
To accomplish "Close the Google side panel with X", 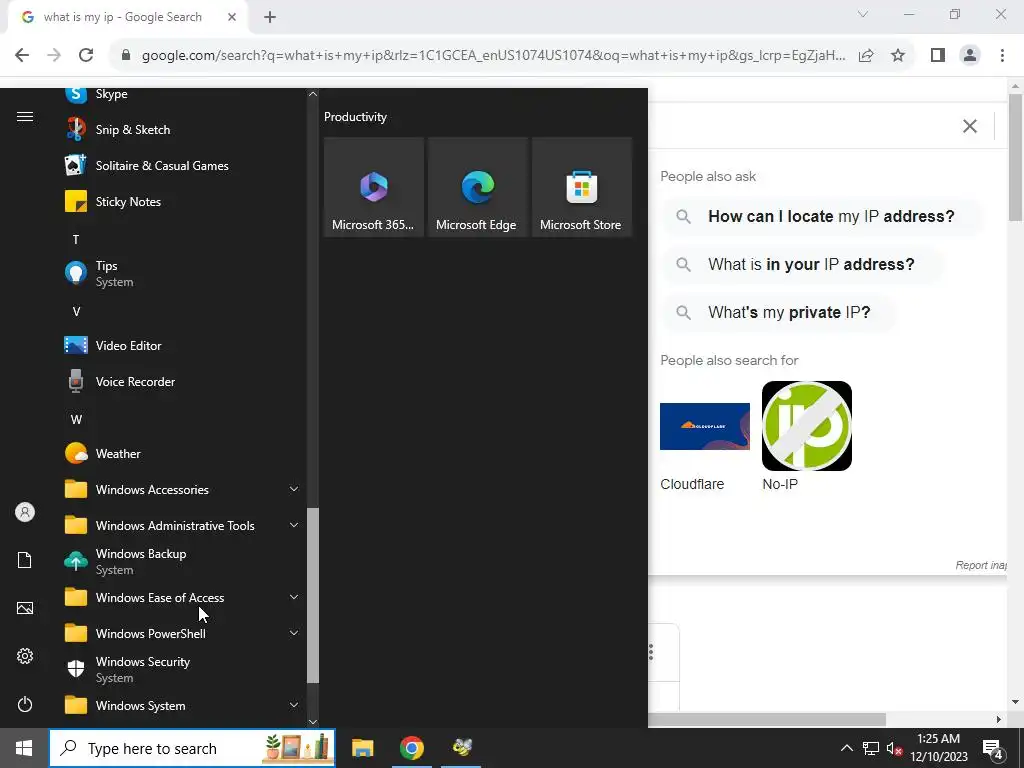I will 970,126.
